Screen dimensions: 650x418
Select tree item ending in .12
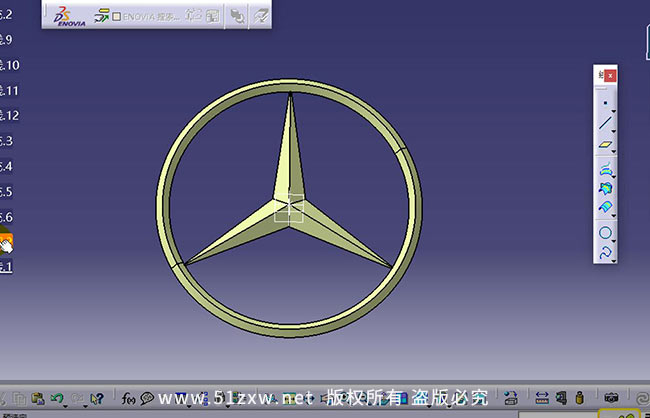[9, 115]
